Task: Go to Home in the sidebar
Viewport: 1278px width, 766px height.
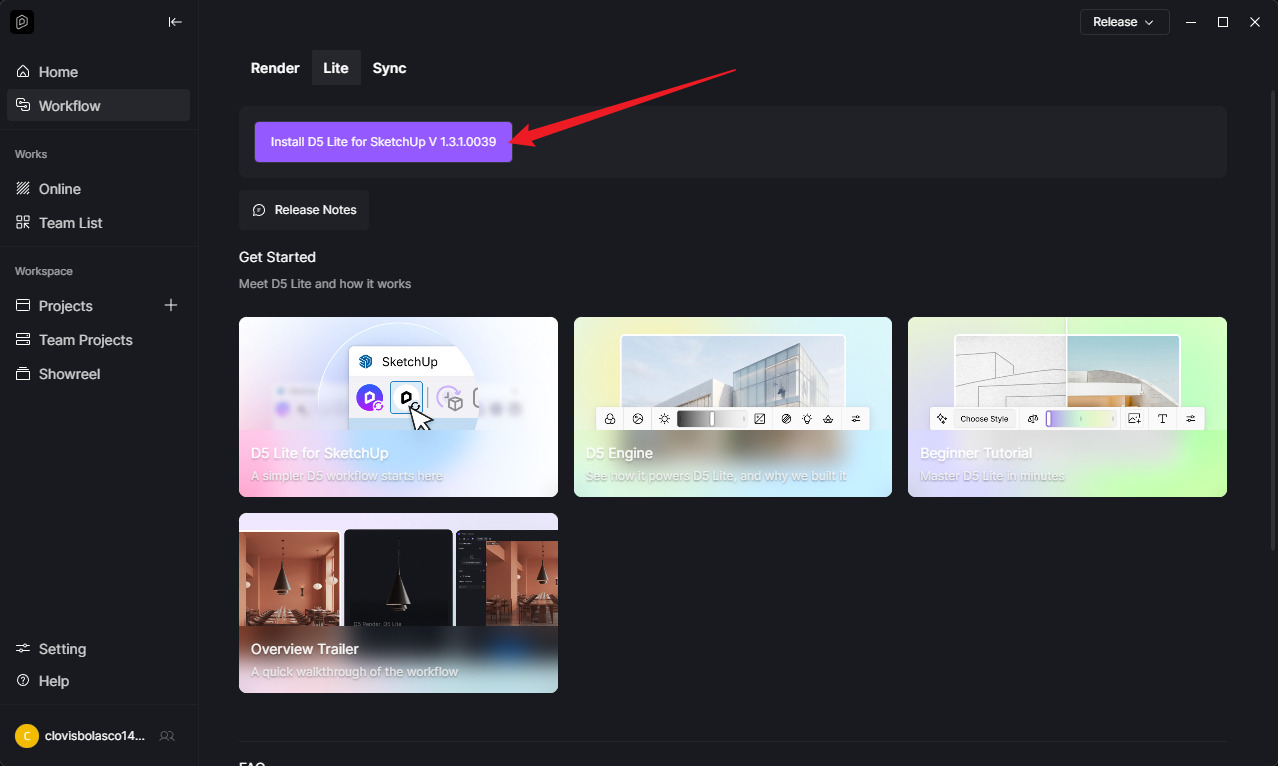Action: click(x=58, y=72)
